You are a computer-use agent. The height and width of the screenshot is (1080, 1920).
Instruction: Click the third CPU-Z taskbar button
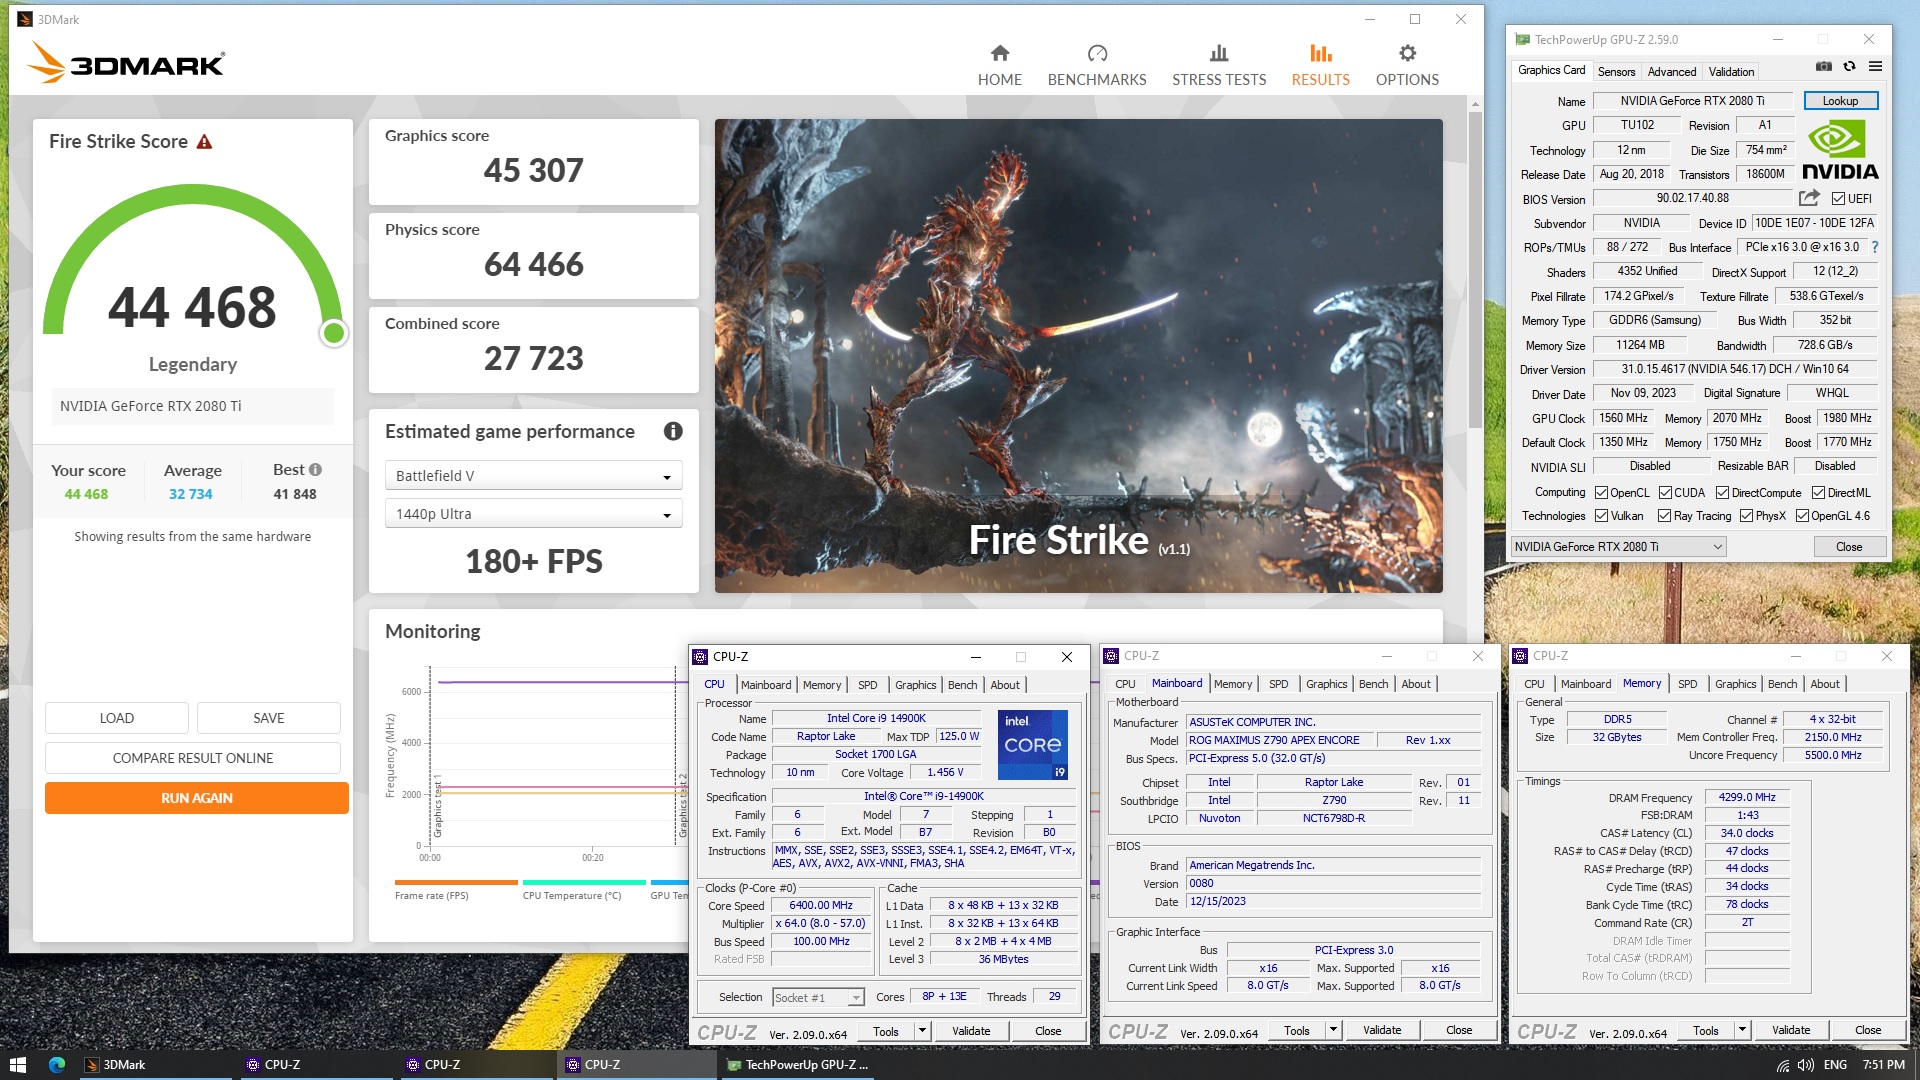pyautogui.click(x=635, y=1065)
